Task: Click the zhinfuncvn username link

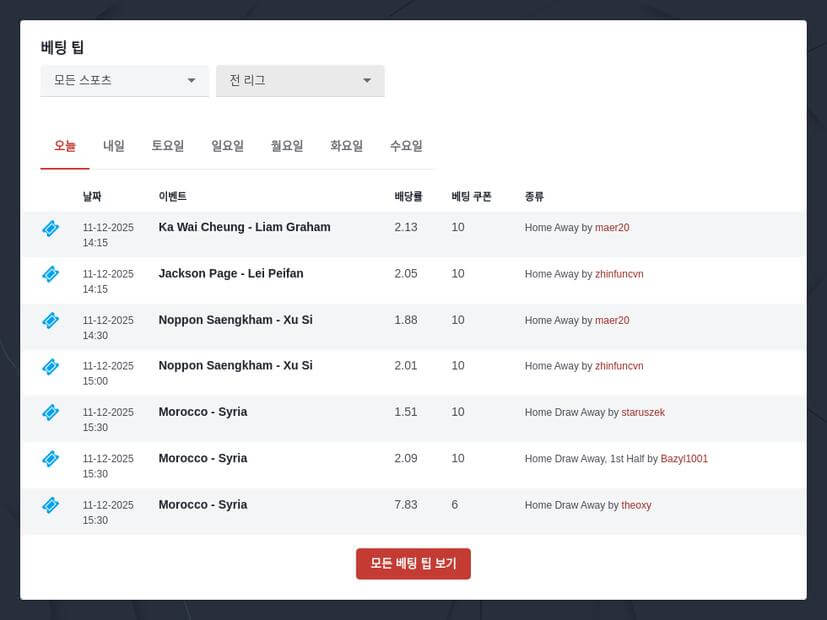Action: click(619, 273)
